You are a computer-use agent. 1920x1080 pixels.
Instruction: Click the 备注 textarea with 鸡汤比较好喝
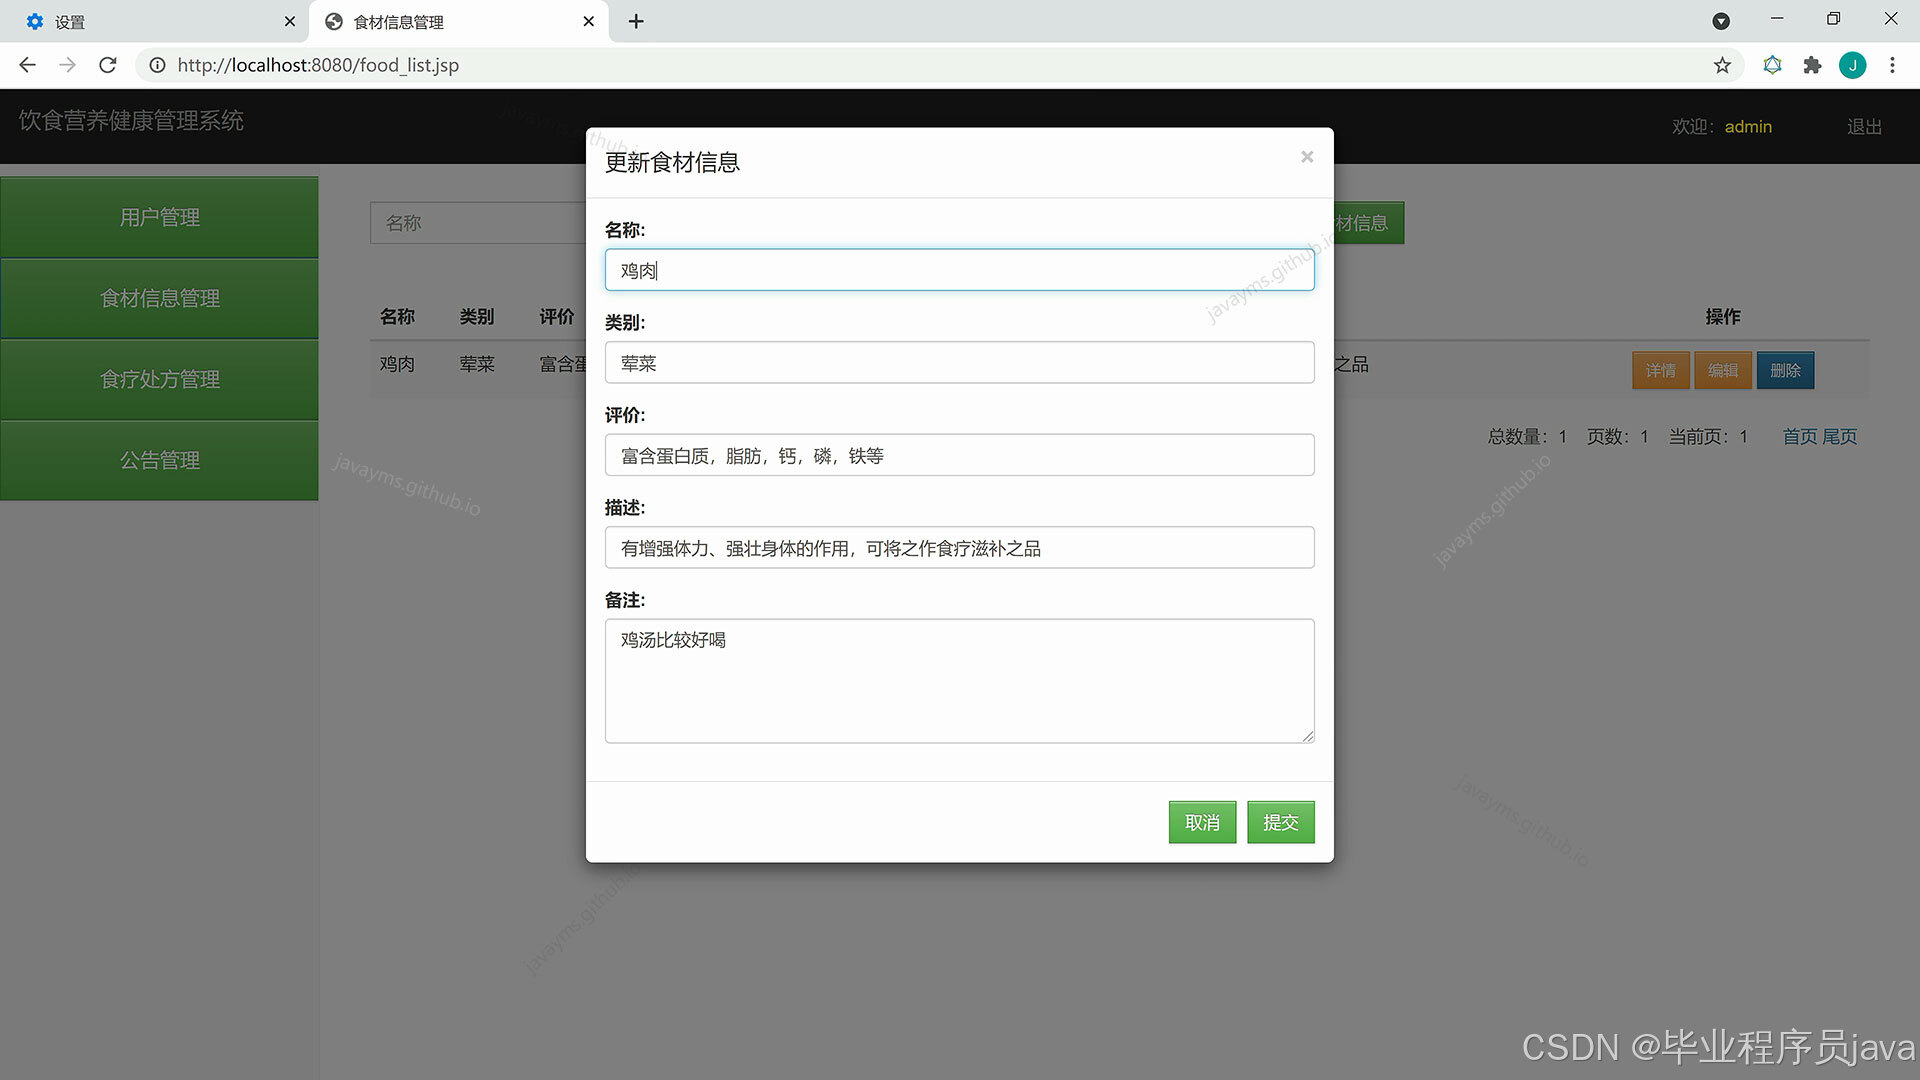point(959,681)
